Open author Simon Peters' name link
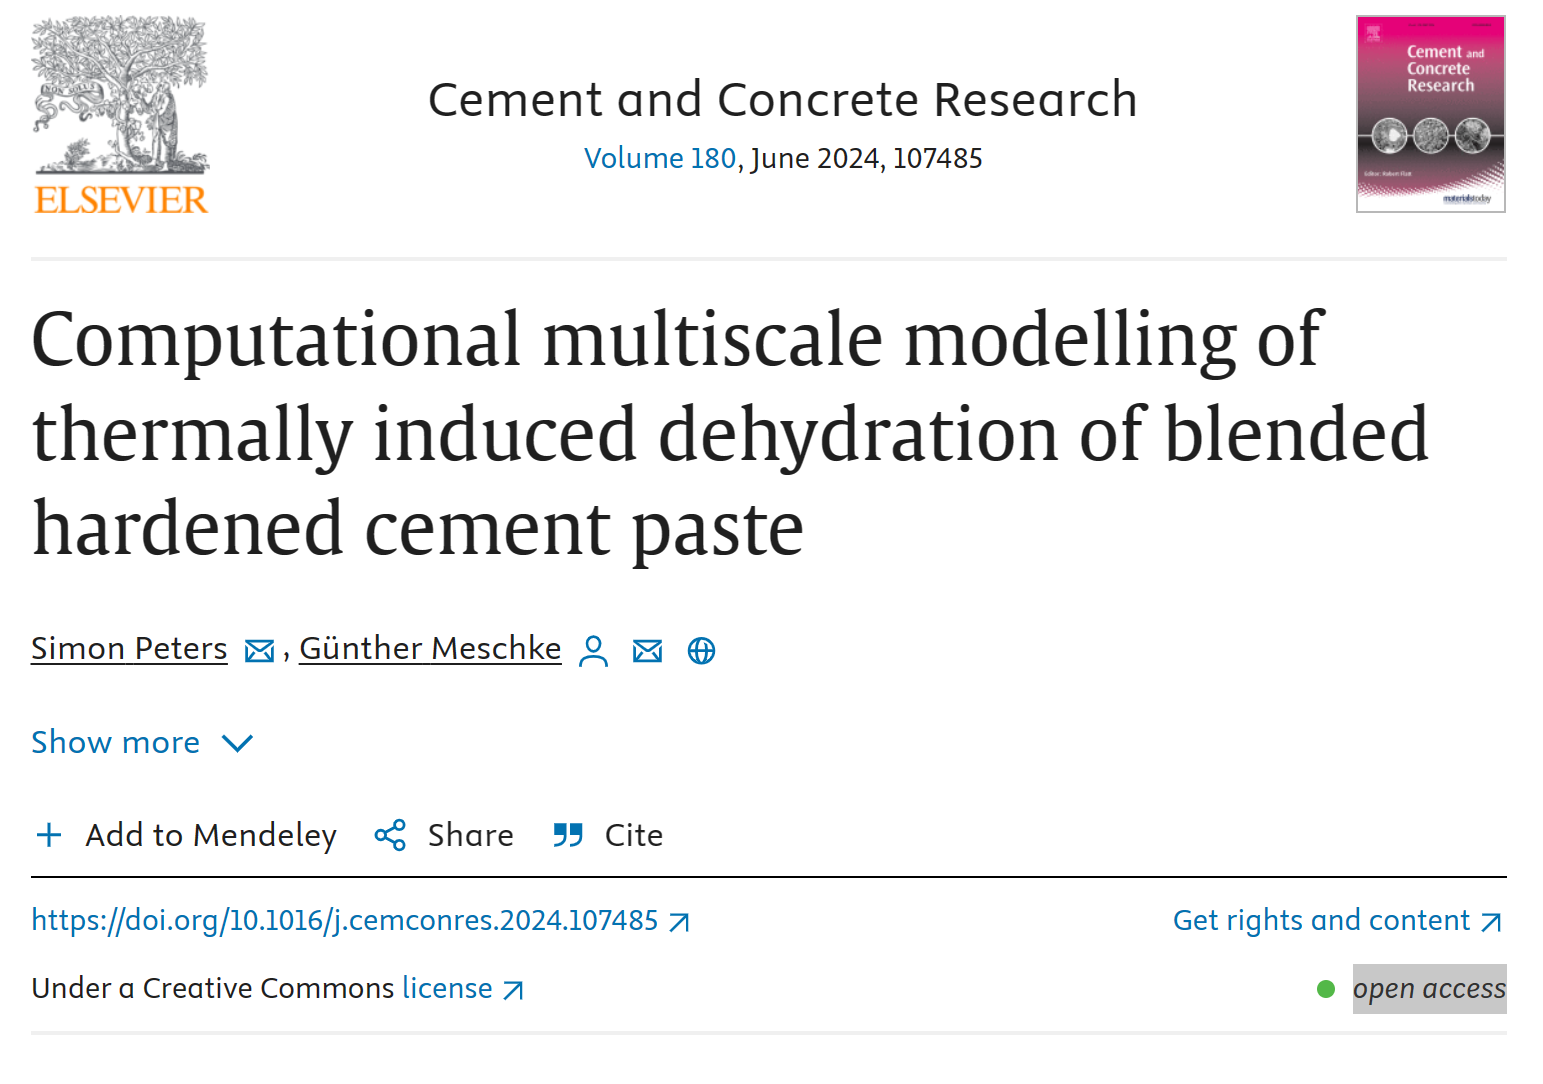1543x1084 pixels. 129,648
